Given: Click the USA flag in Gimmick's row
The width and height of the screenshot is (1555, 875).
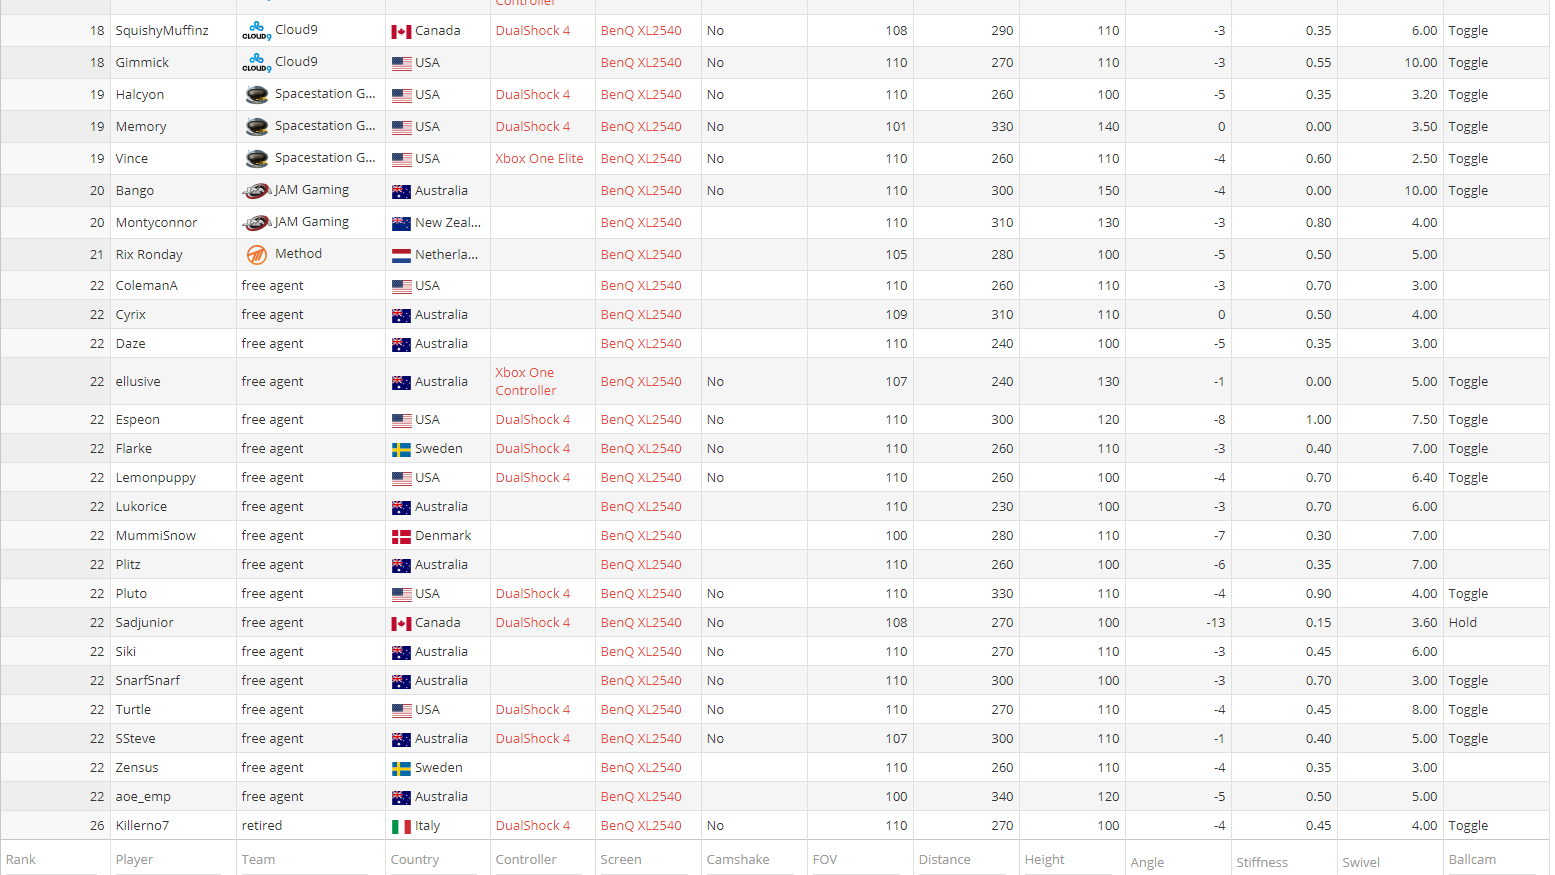Looking at the screenshot, I should pos(401,64).
